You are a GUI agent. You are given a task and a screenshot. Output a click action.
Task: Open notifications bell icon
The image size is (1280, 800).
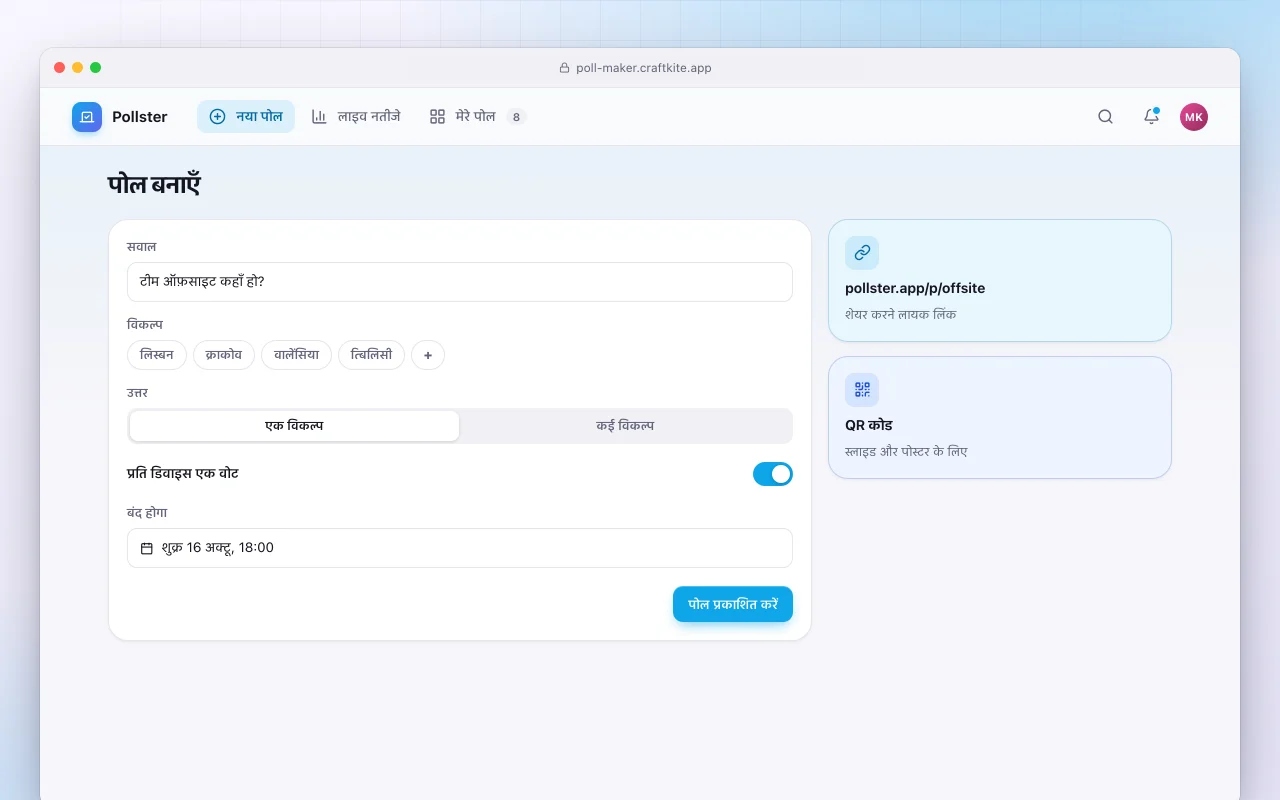1151,117
